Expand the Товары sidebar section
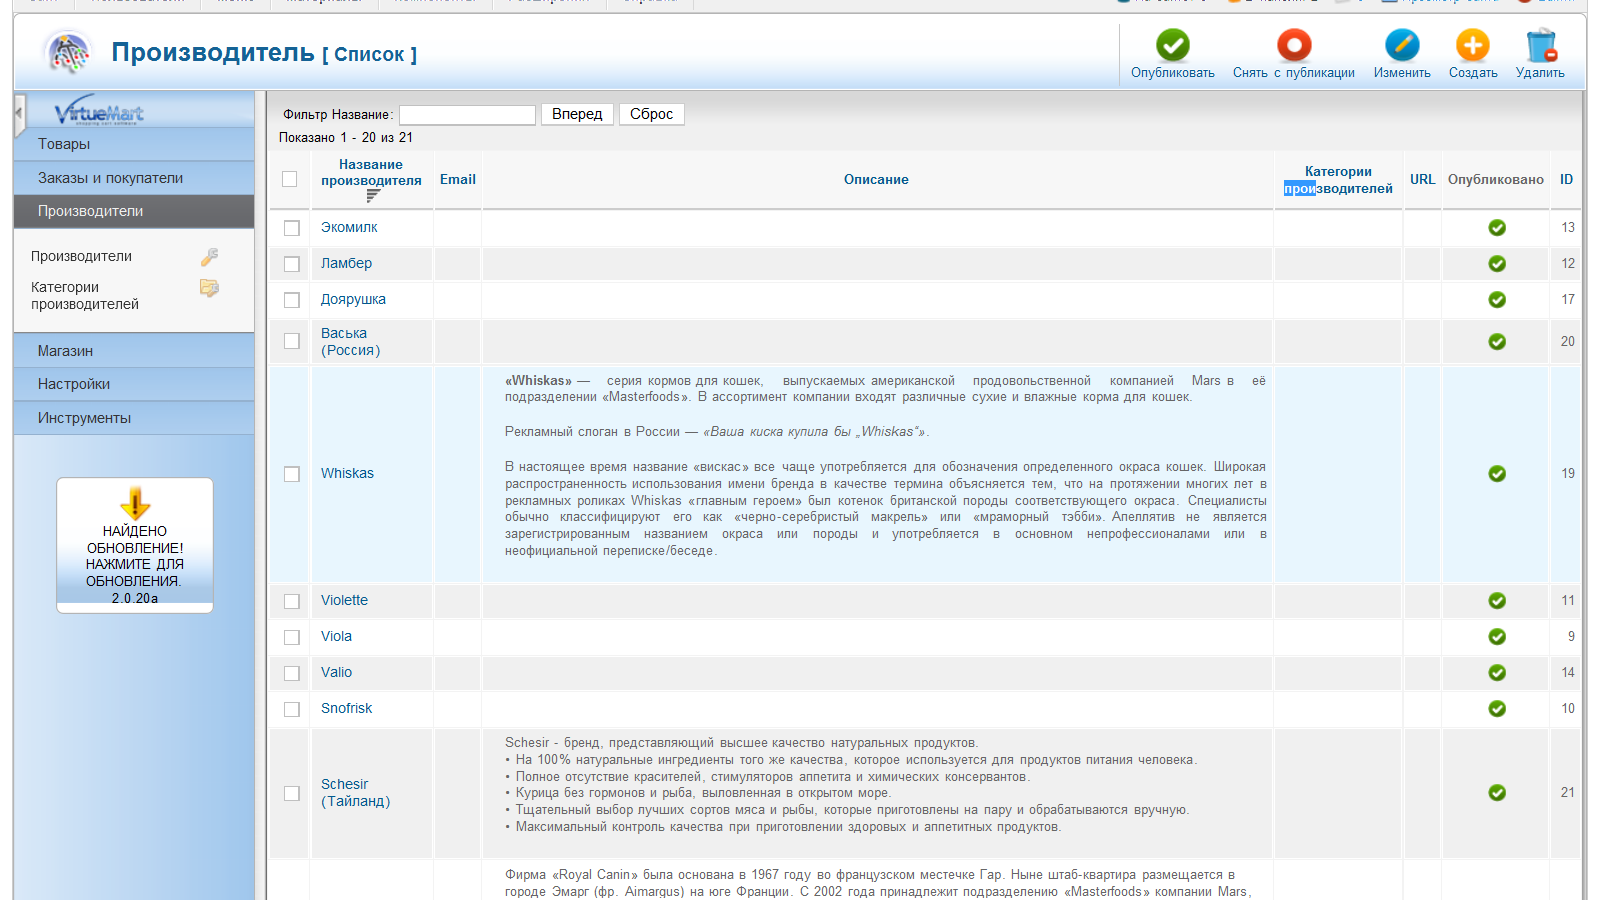Image resolution: width=1600 pixels, height=900 pixels. coord(134,144)
